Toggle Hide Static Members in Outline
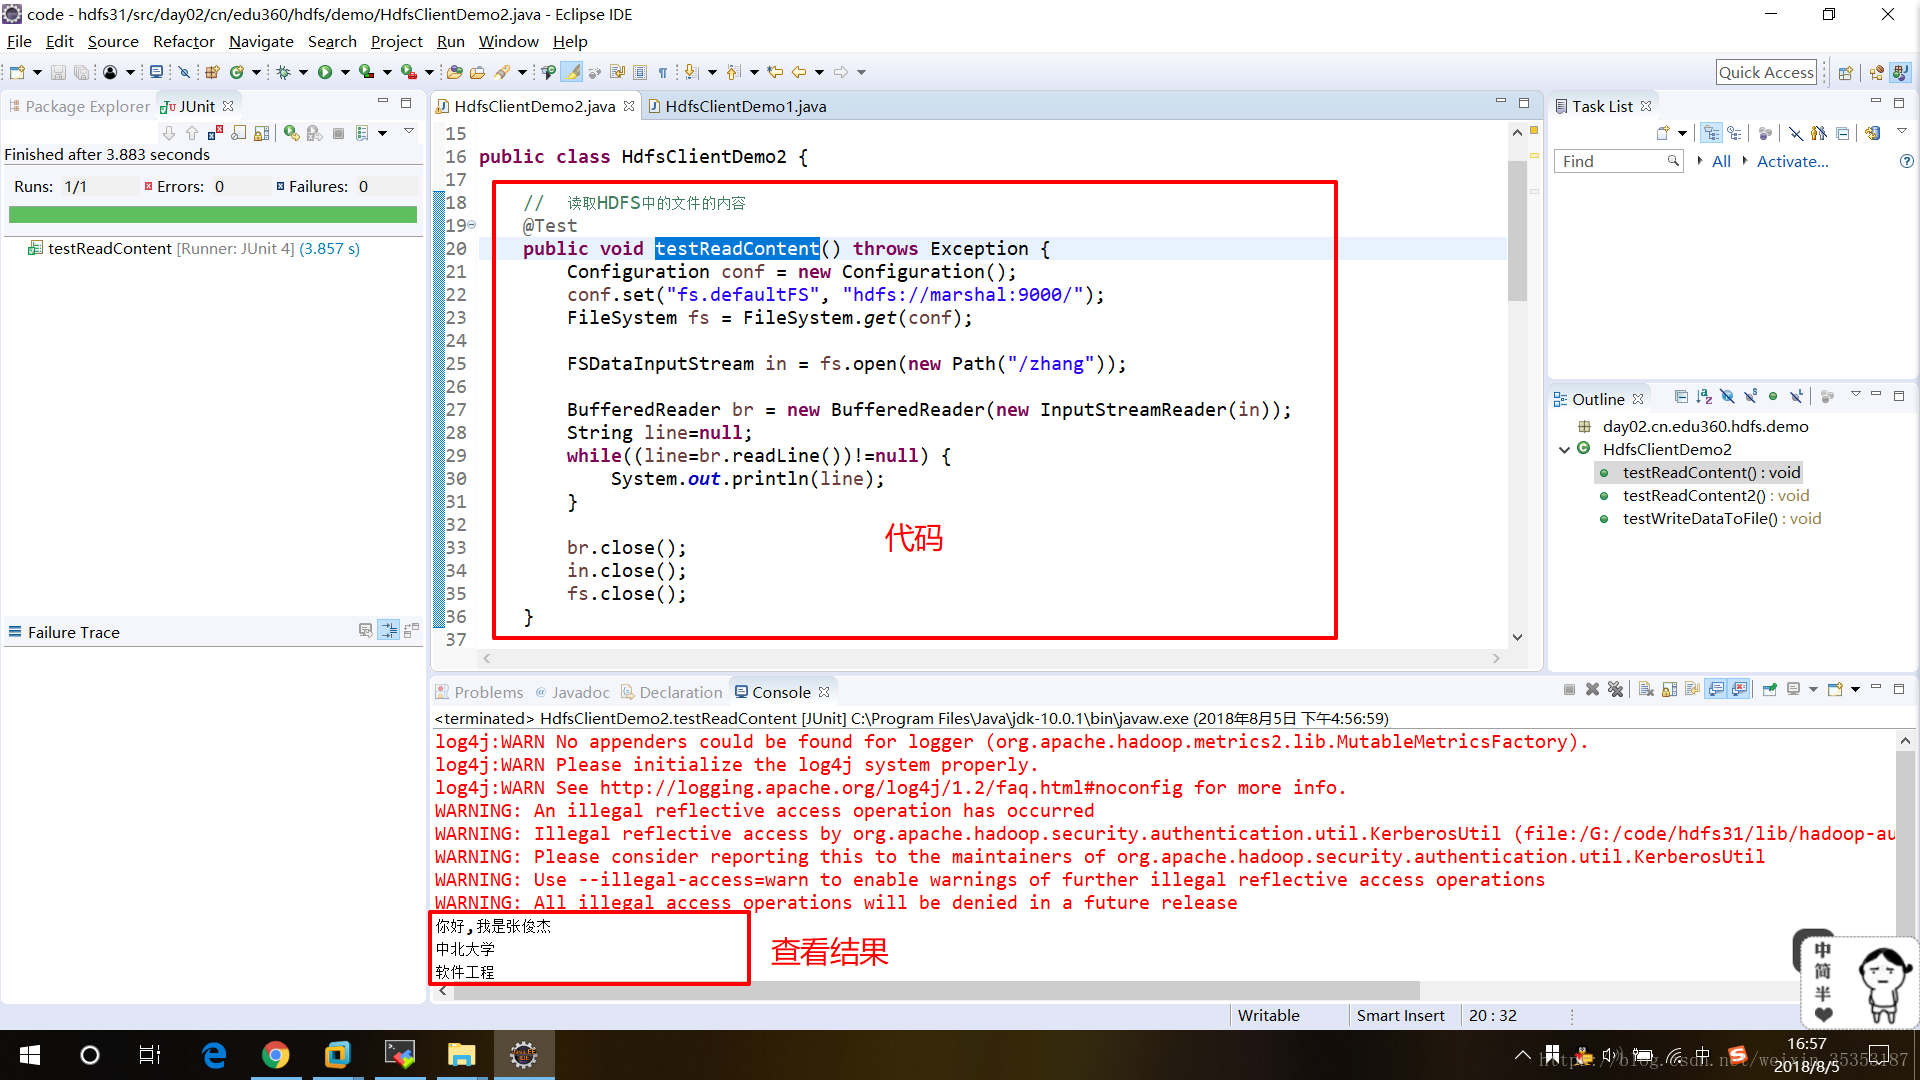1920x1080 pixels. [1750, 397]
